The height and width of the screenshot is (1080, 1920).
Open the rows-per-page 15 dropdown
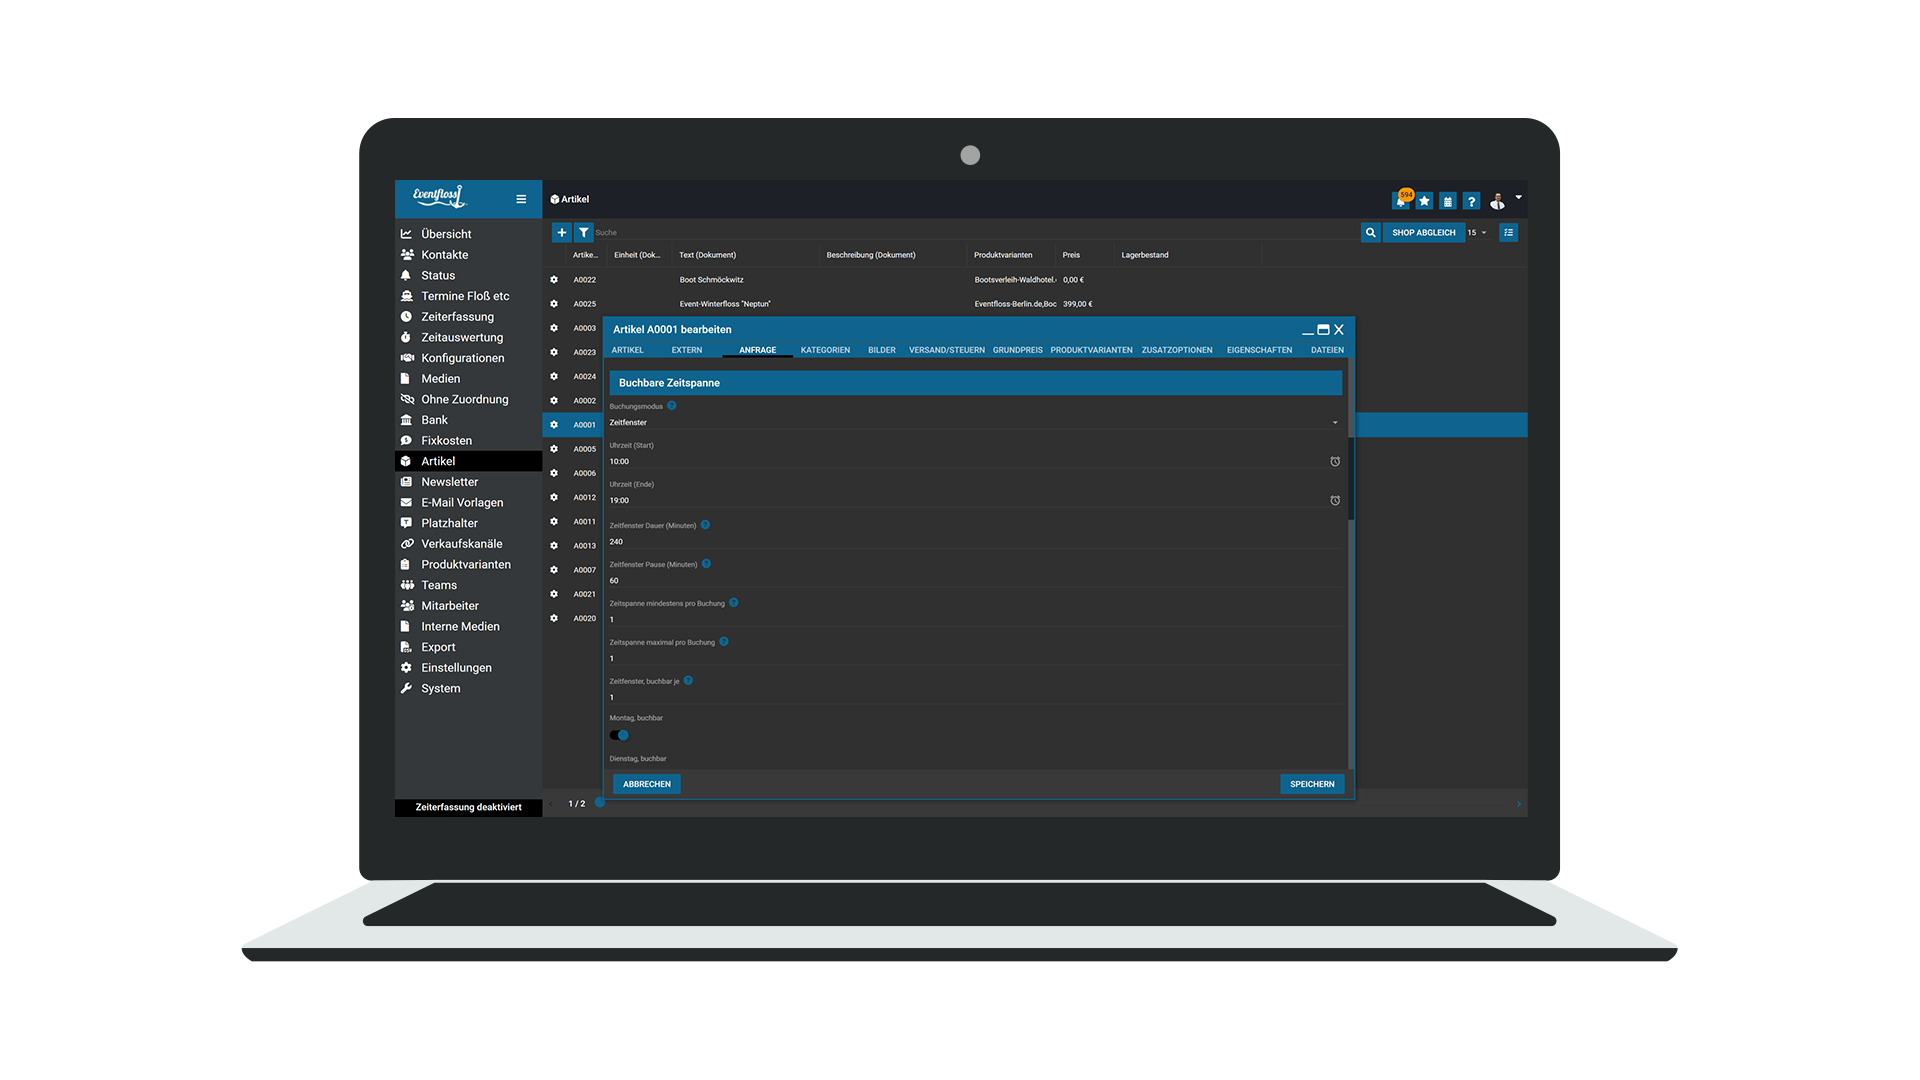[1477, 232]
